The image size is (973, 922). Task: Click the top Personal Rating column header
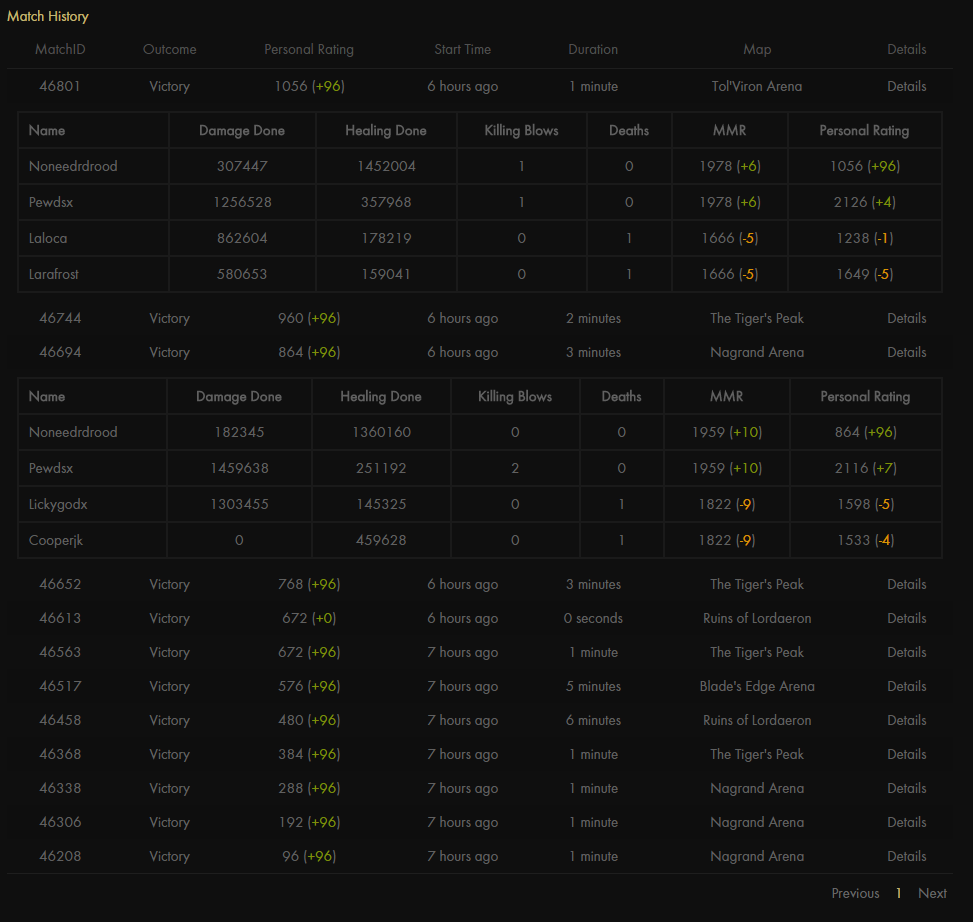309,50
